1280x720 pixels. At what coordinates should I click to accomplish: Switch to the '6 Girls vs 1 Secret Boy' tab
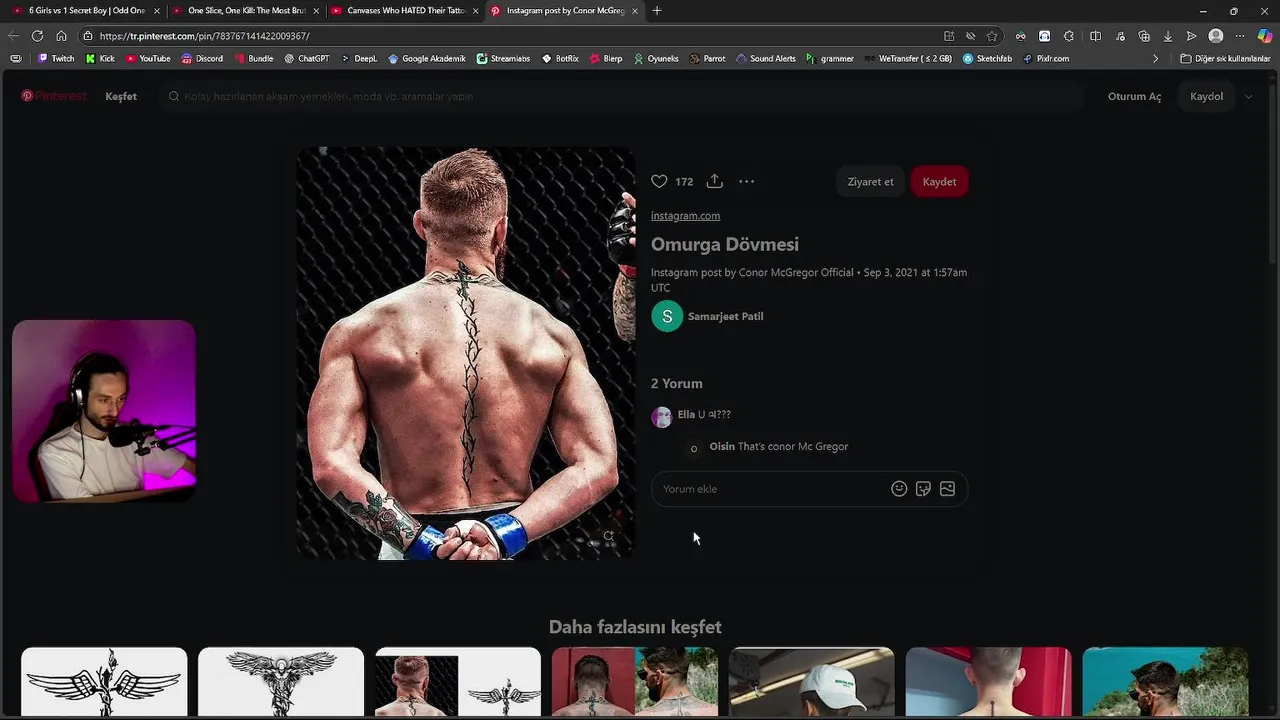[86, 11]
